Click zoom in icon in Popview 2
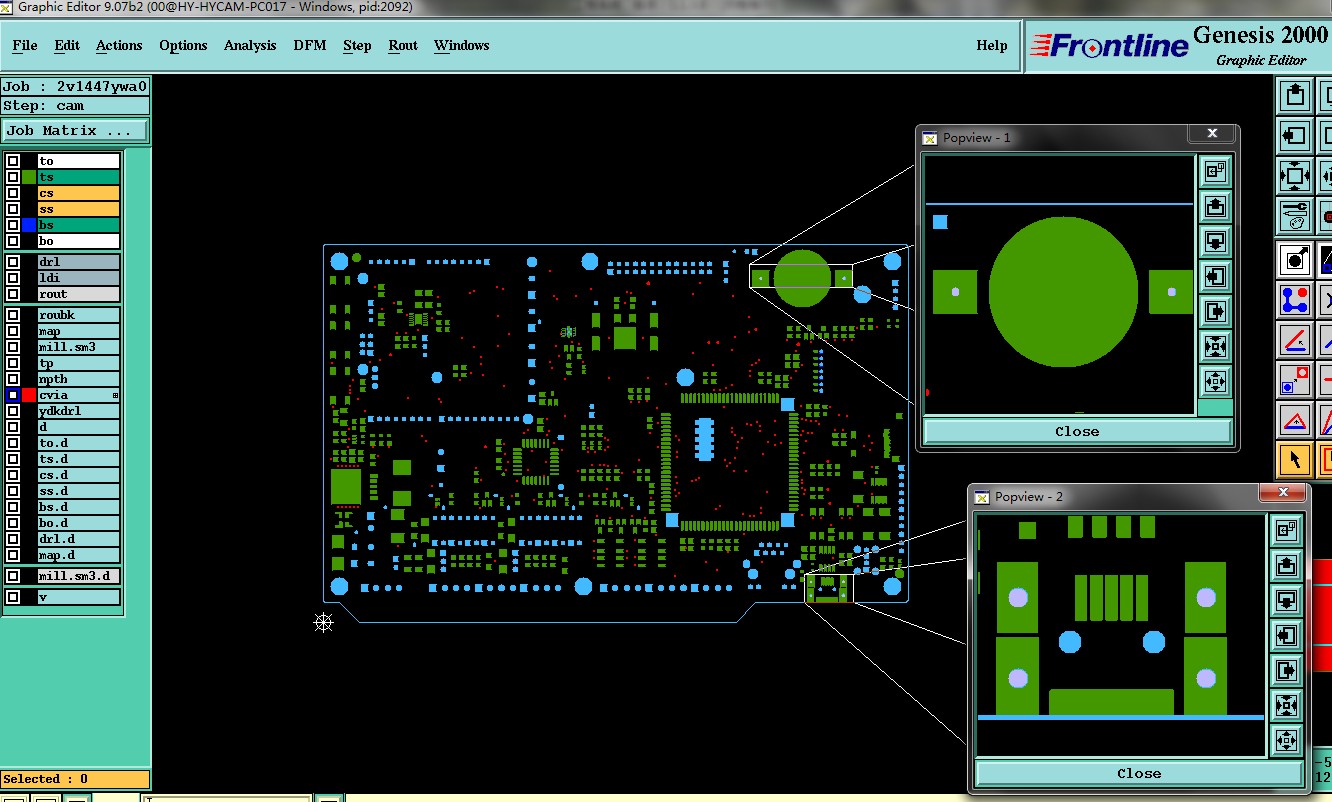Image resolution: width=1332 pixels, height=802 pixels. click(x=1286, y=705)
